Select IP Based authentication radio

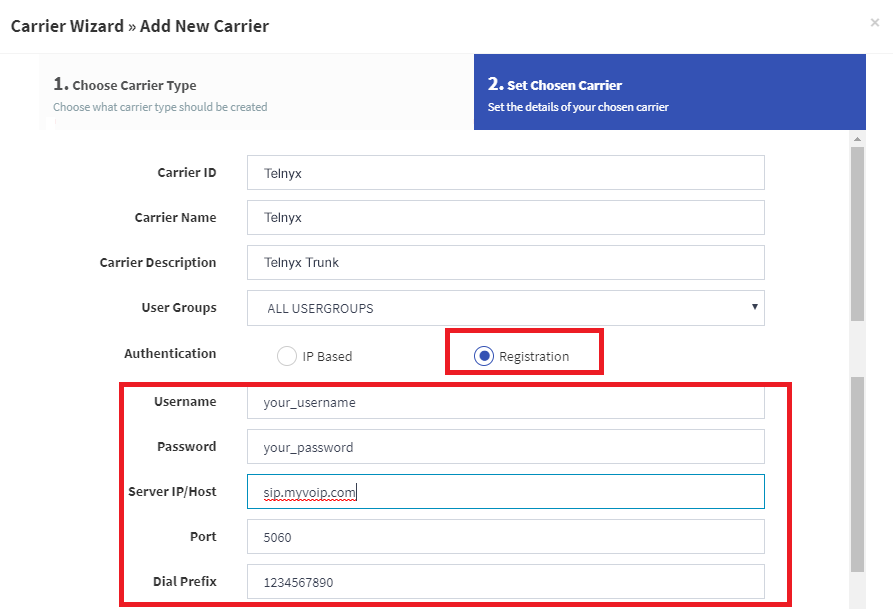tap(286, 356)
